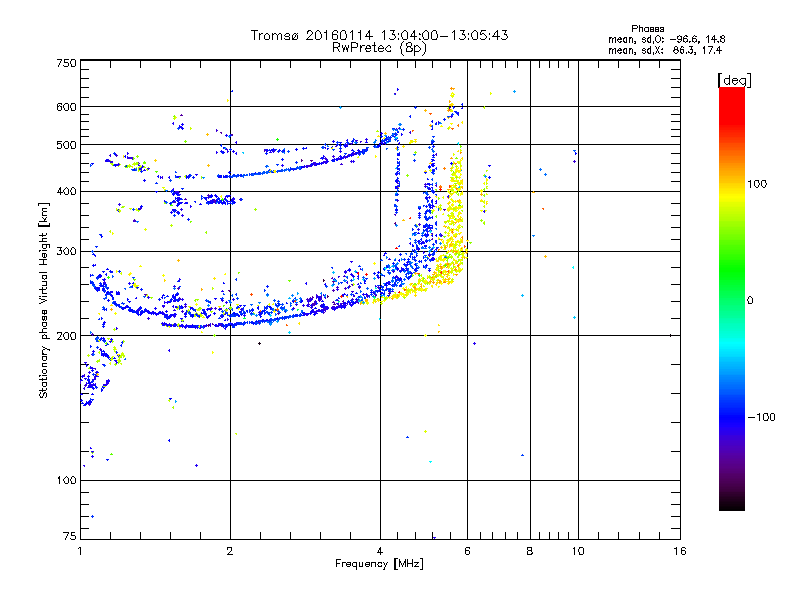The image size is (800, 600).
Task: Click the y-axis tick label '300'
Action: 66,251
